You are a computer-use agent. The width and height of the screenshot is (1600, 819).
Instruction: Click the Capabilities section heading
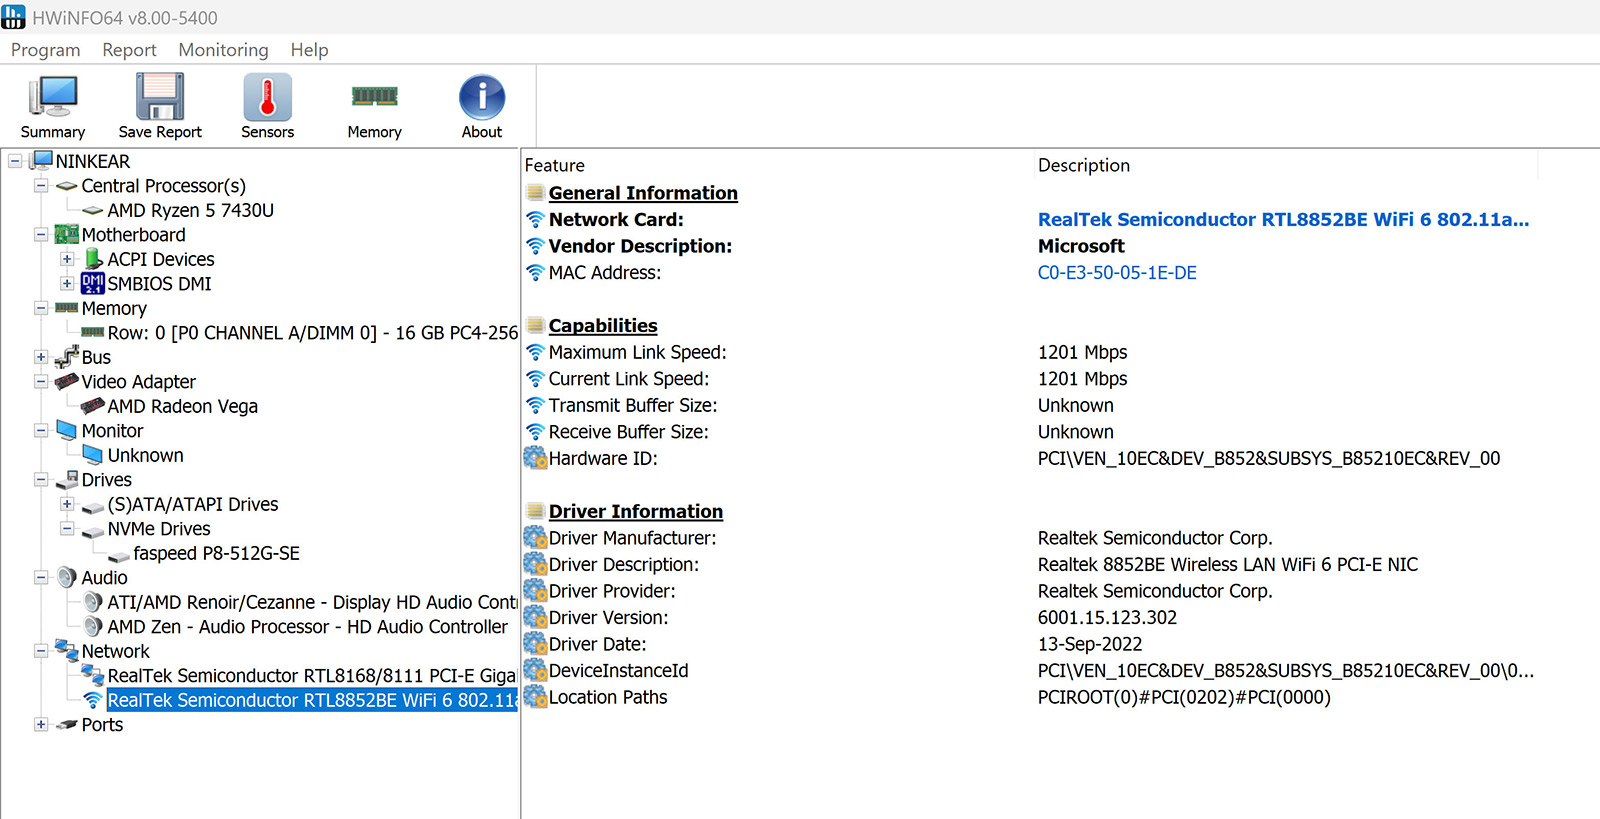pos(603,325)
